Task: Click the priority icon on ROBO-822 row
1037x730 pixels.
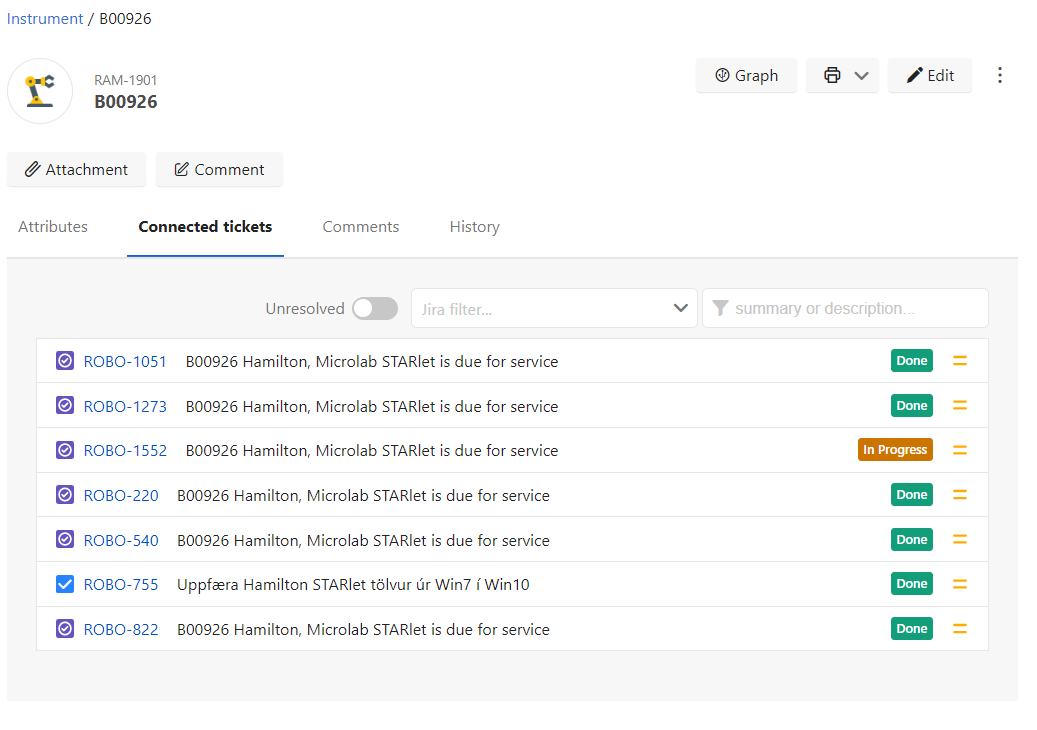Action: tap(960, 629)
